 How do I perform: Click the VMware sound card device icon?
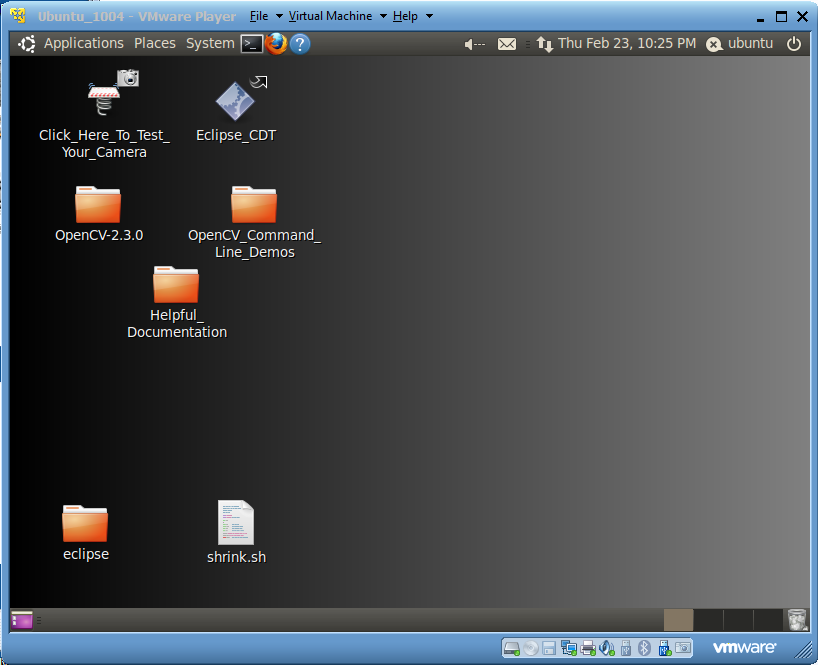(x=607, y=648)
